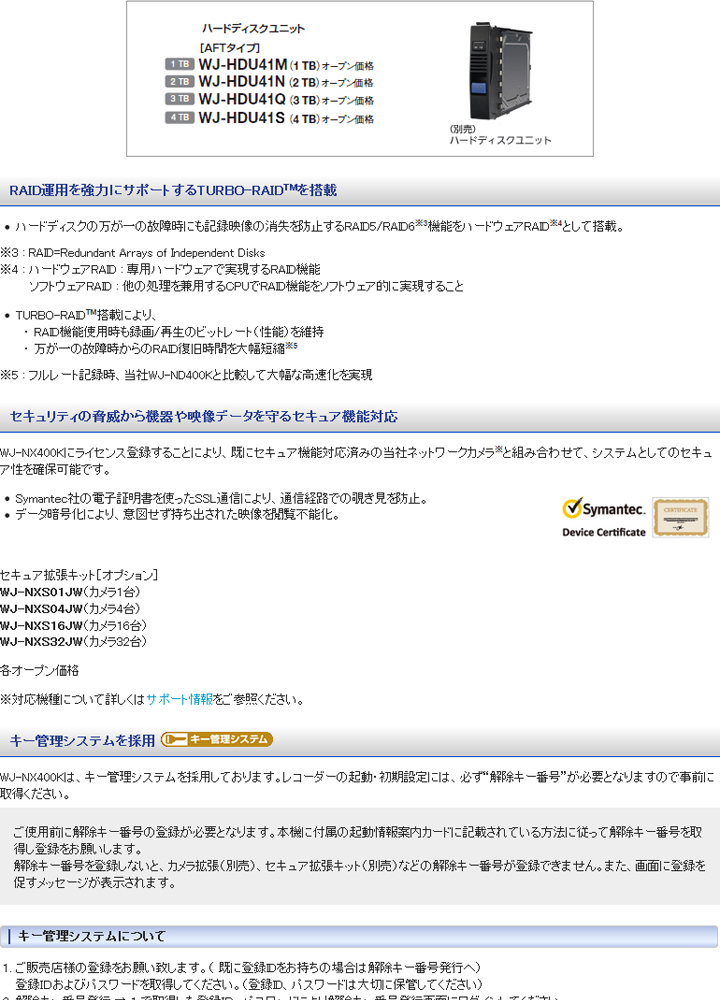Image resolution: width=720 pixels, height=1000 pixels.
Task: Click the ビットレート(性能)を維持 sub-bullet
Action: tap(179, 332)
